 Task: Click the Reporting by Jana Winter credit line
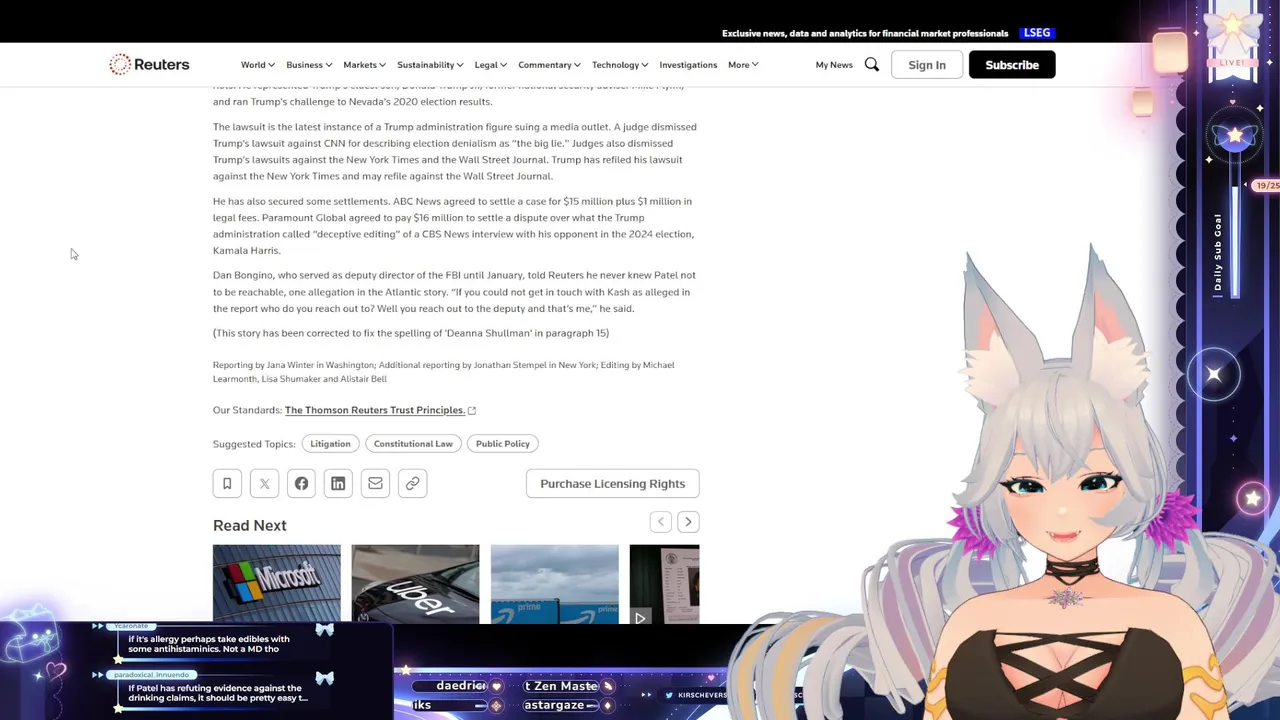(x=444, y=372)
